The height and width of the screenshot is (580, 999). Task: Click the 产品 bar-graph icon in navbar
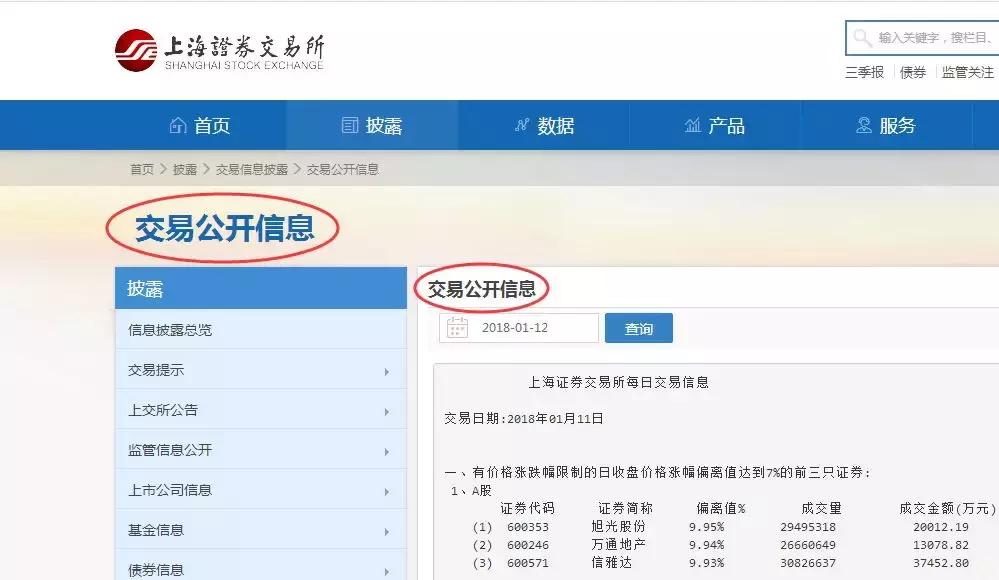[x=691, y=124]
